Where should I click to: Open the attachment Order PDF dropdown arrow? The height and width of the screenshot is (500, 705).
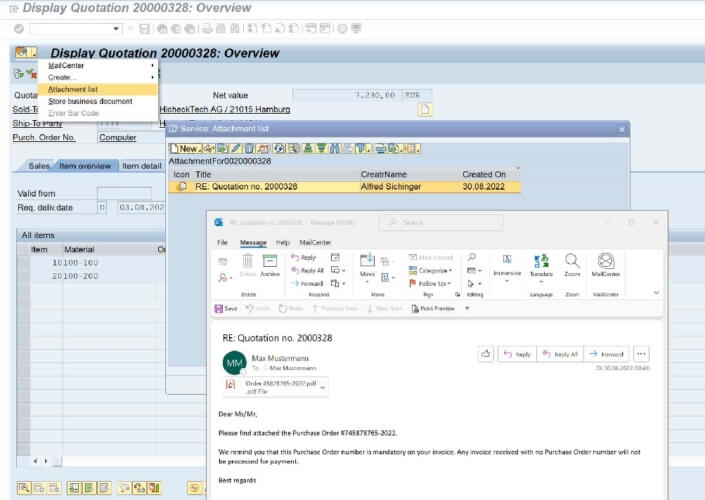tap(323, 387)
